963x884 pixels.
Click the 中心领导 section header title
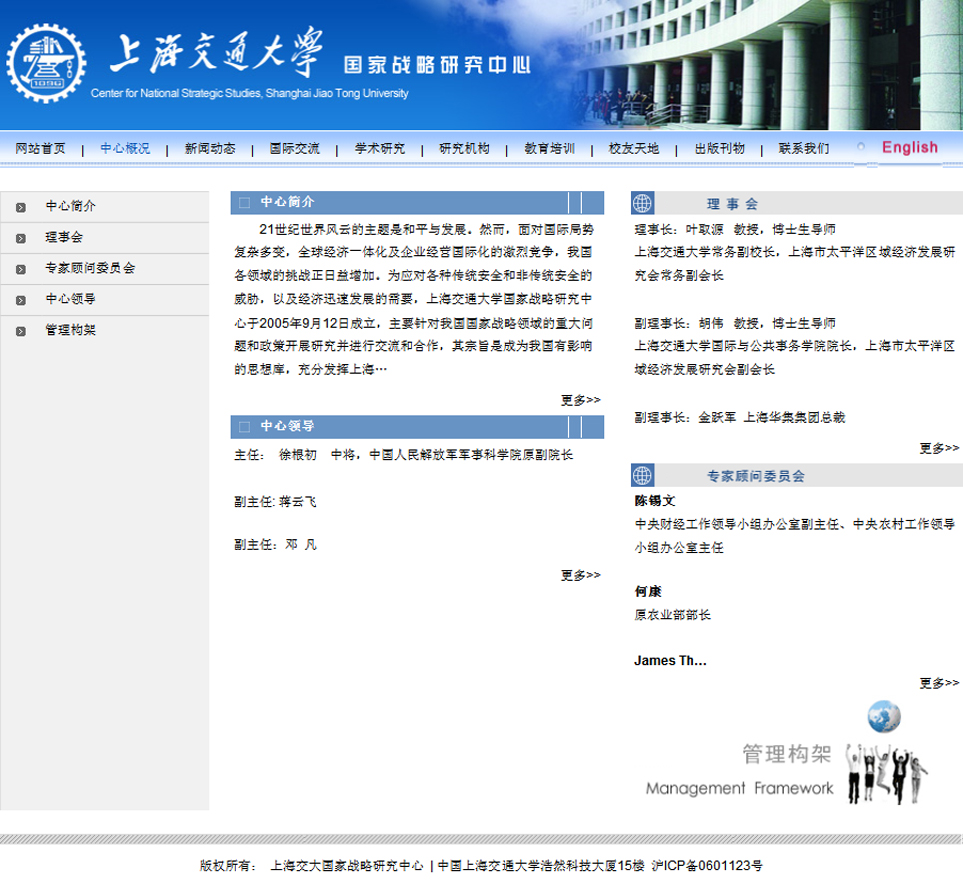(x=287, y=426)
